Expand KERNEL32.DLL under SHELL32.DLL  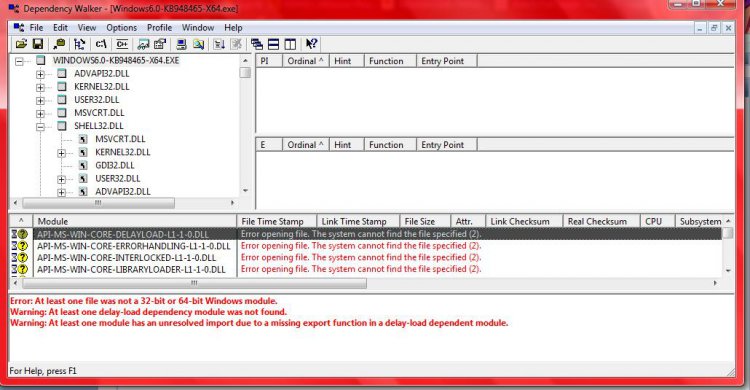point(61,153)
